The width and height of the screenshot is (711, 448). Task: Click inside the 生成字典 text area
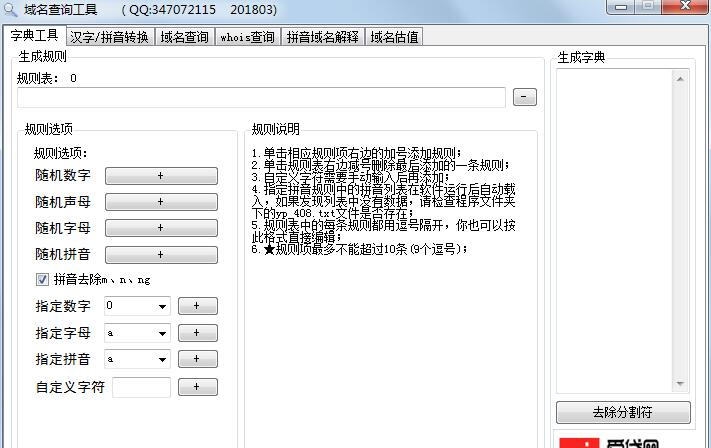[x=614, y=231]
